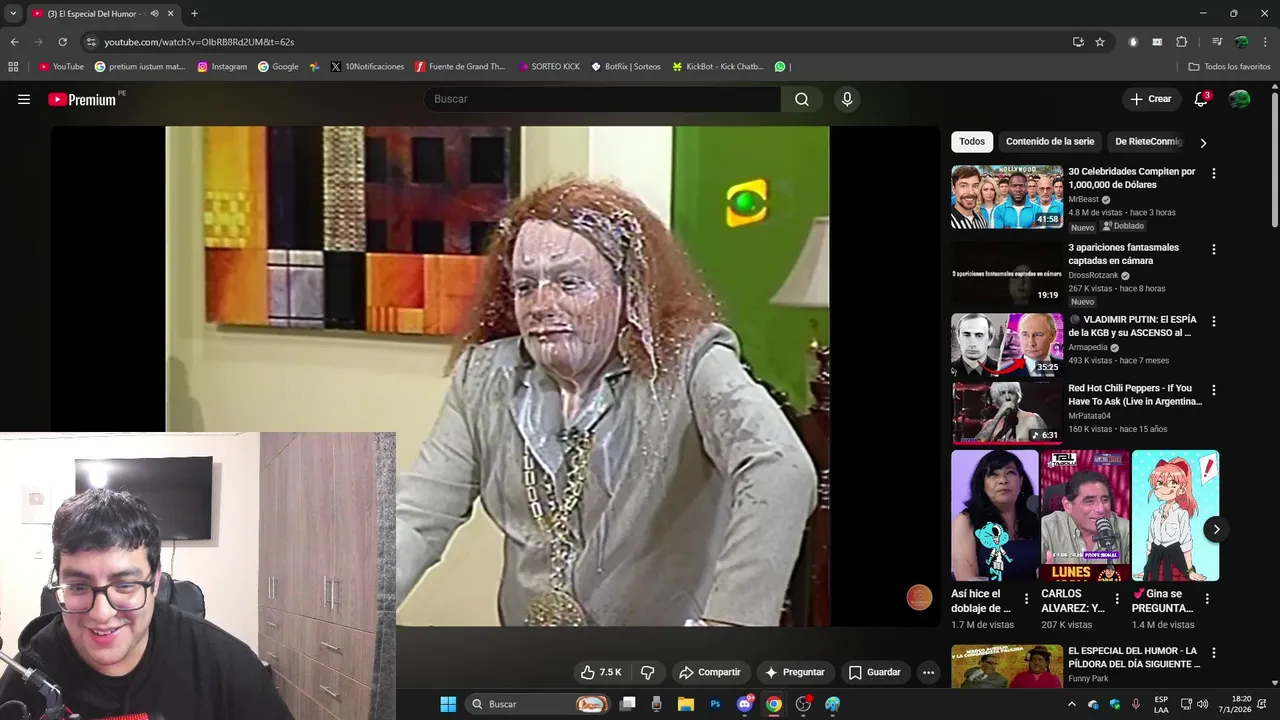The width and height of the screenshot is (1280, 720).
Task: Go to YouTube Premium home logo
Action: (82, 99)
